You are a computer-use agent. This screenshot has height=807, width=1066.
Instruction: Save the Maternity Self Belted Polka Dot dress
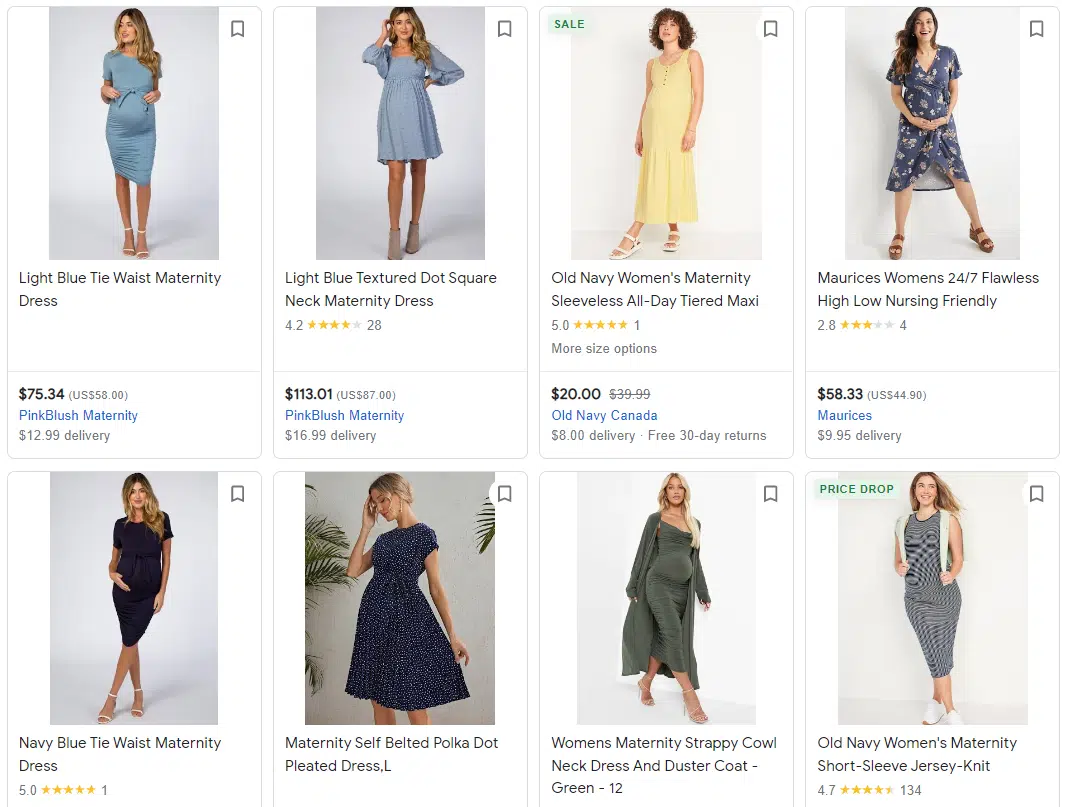point(504,494)
